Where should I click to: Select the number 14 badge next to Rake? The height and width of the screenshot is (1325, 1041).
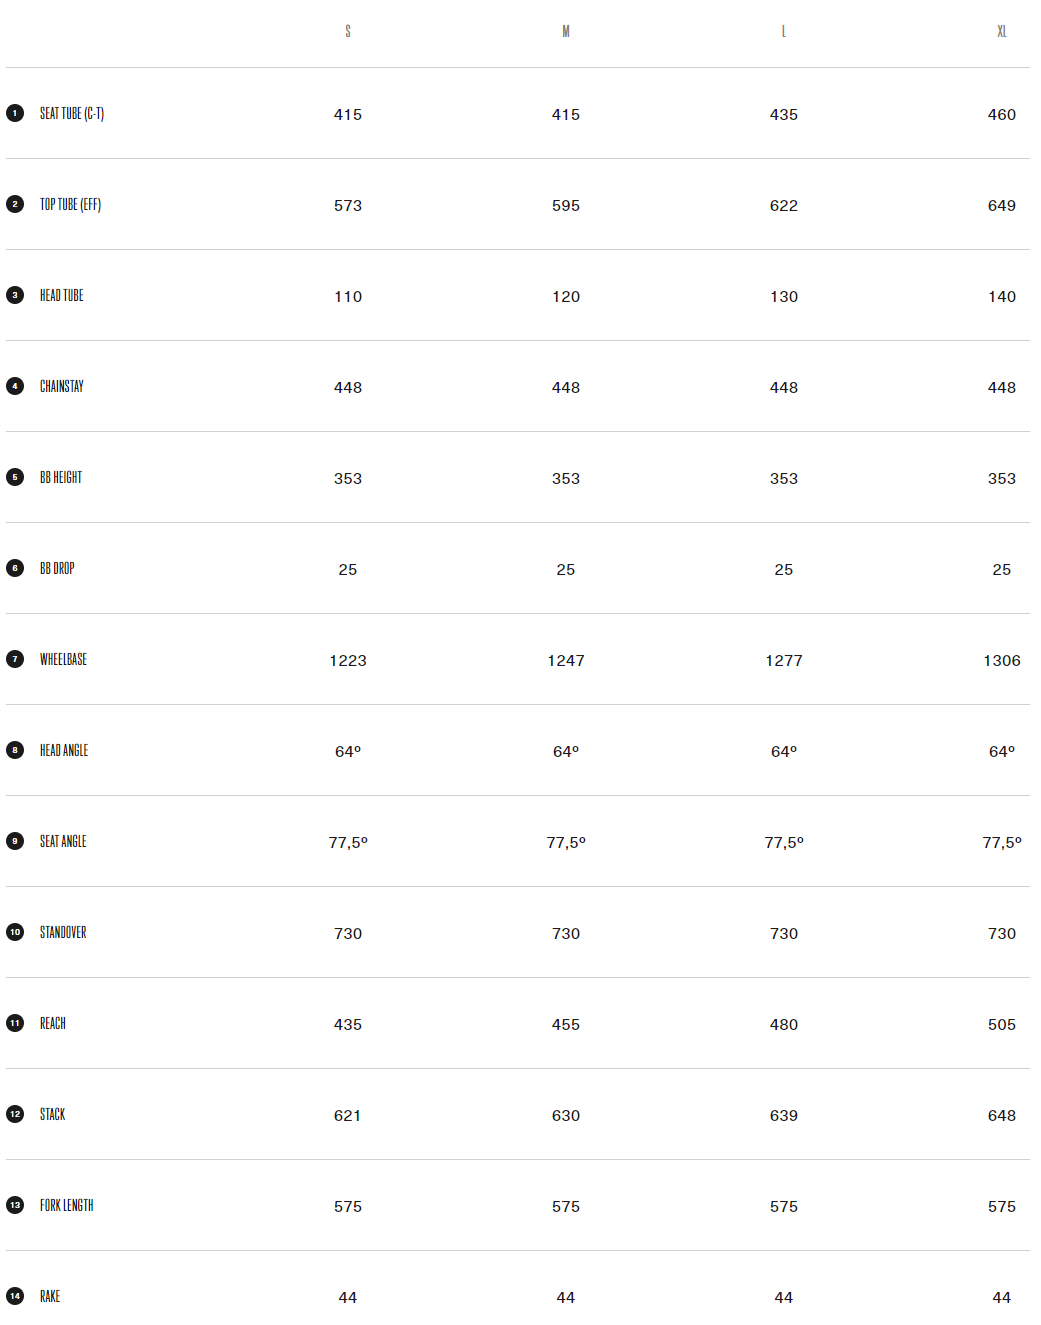click(15, 1296)
